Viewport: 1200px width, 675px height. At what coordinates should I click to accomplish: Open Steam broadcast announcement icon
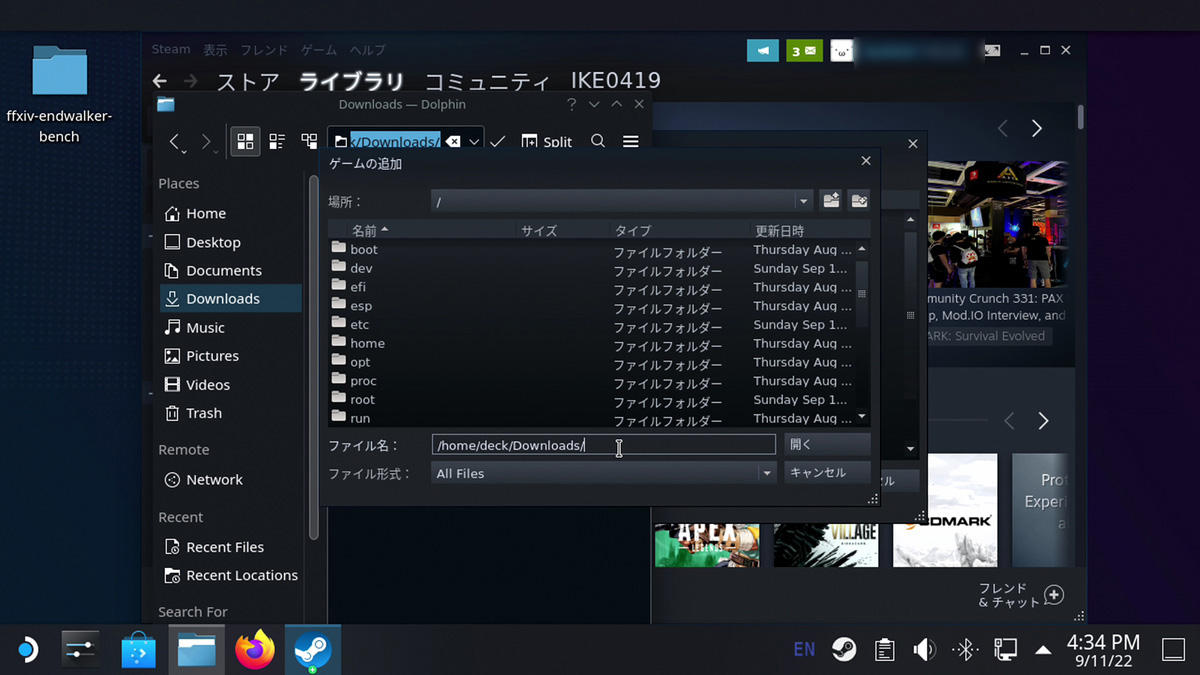coord(763,50)
